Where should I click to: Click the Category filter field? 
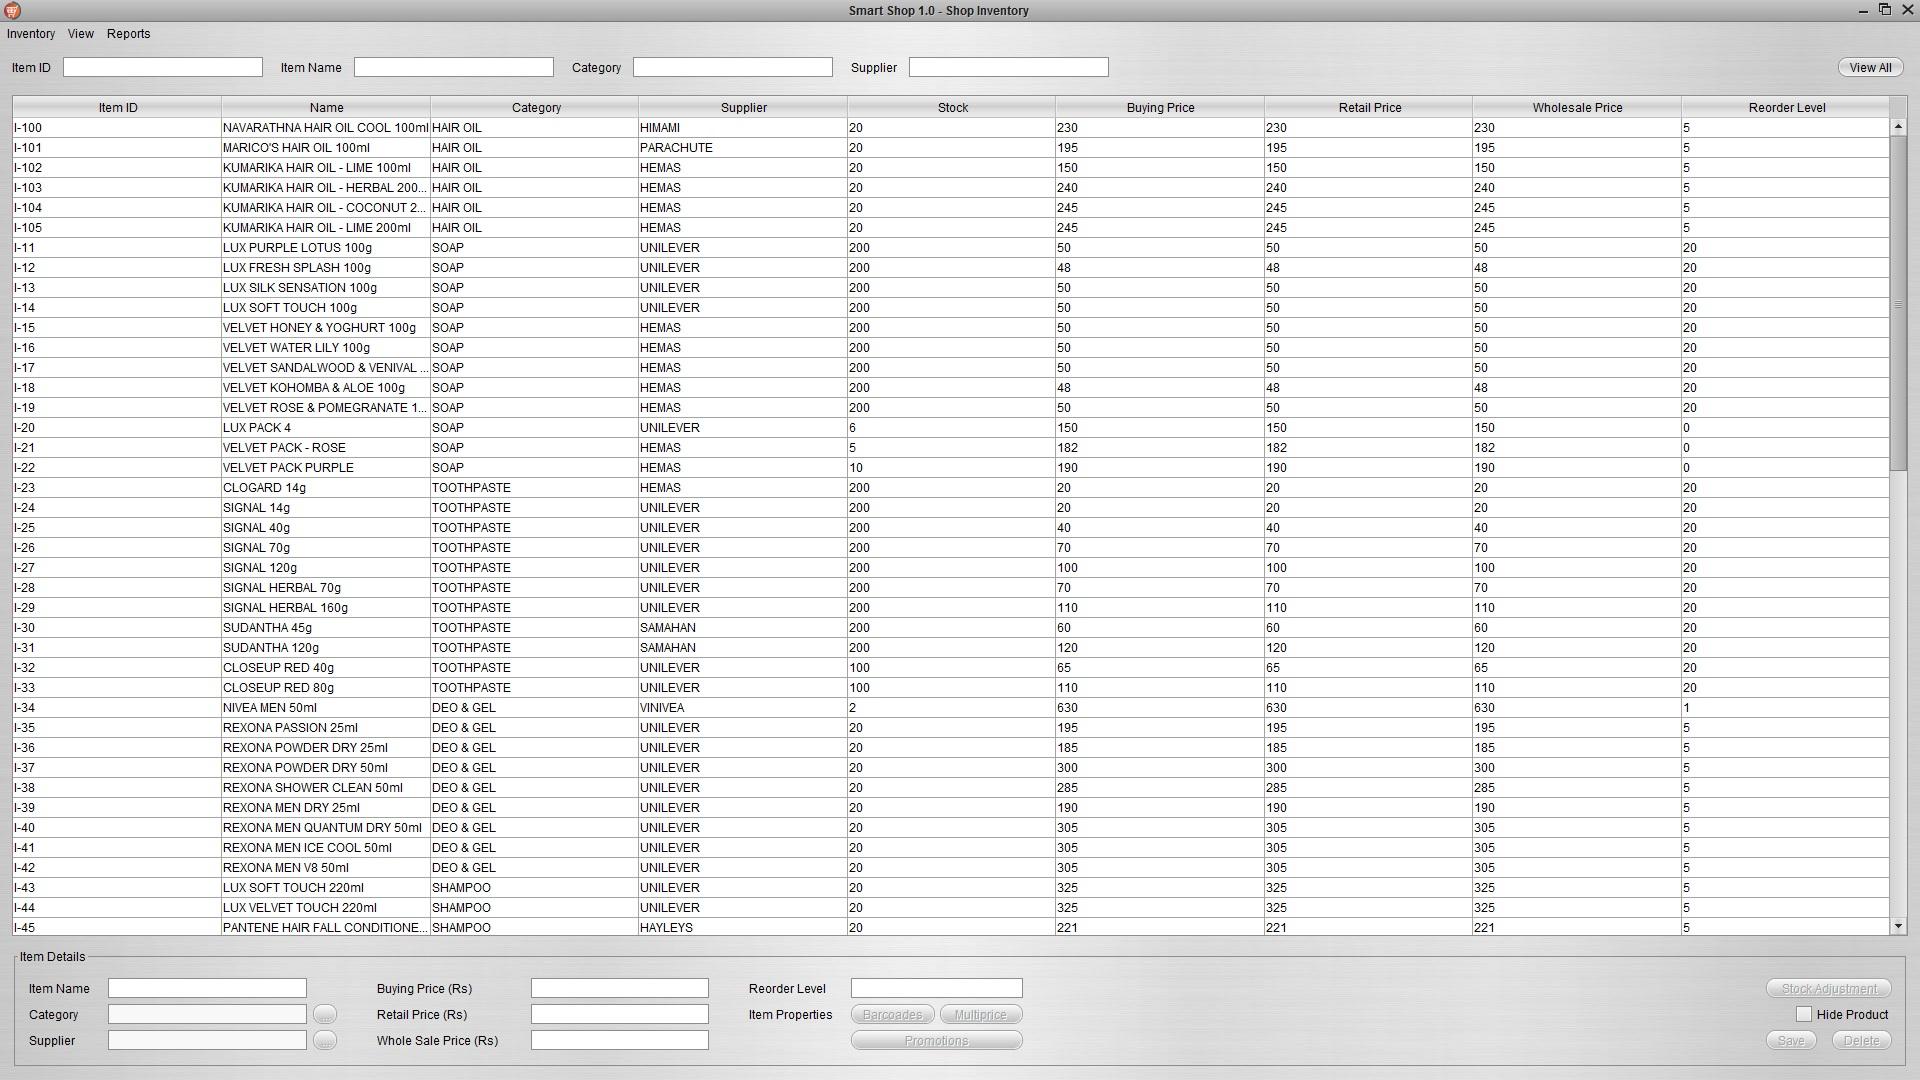pyautogui.click(x=733, y=67)
